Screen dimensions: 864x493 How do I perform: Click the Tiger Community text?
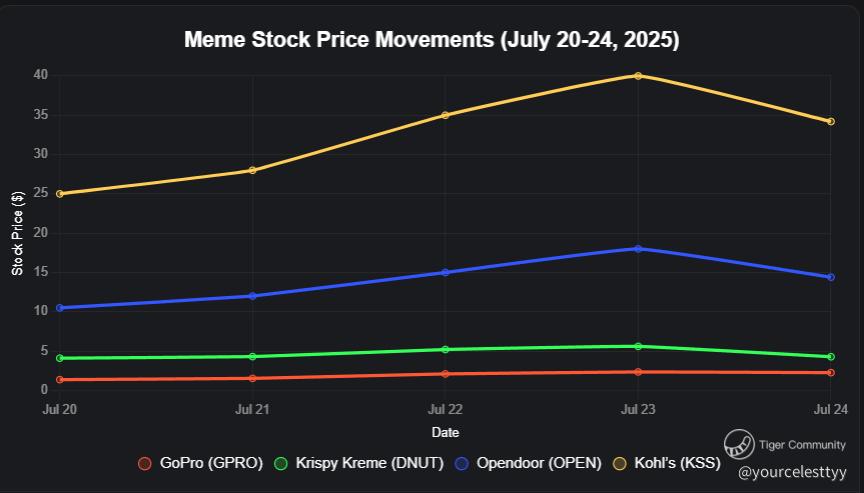click(802, 445)
